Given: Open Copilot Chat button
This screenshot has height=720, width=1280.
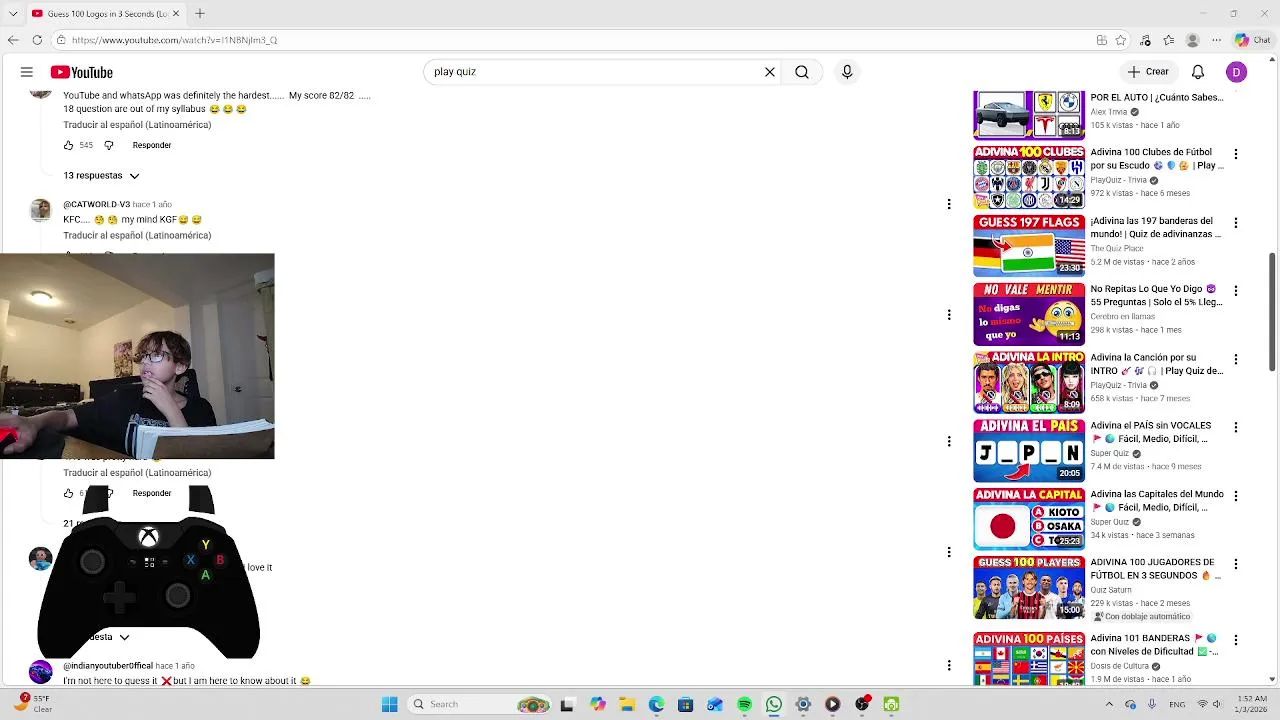Looking at the screenshot, I should pyautogui.click(x=1254, y=40).
